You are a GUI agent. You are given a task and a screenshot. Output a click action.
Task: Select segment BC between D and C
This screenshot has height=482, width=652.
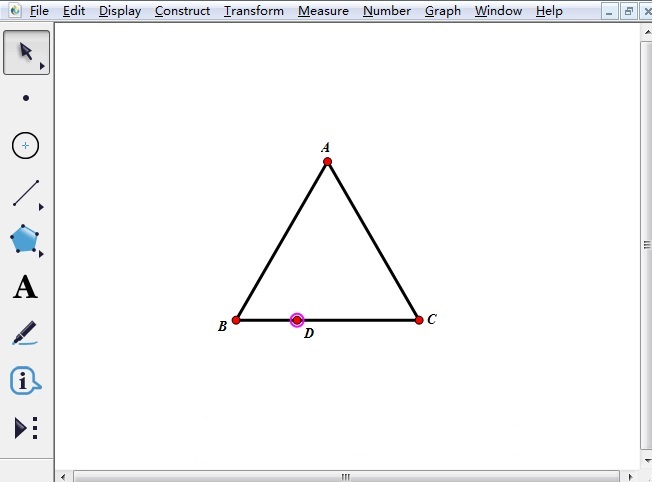pyautogui.click(x=358, y=320)
